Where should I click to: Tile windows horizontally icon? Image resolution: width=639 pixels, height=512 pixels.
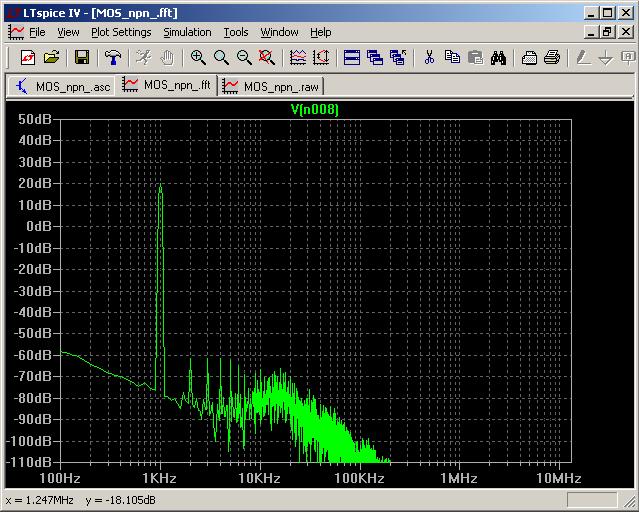352,57
